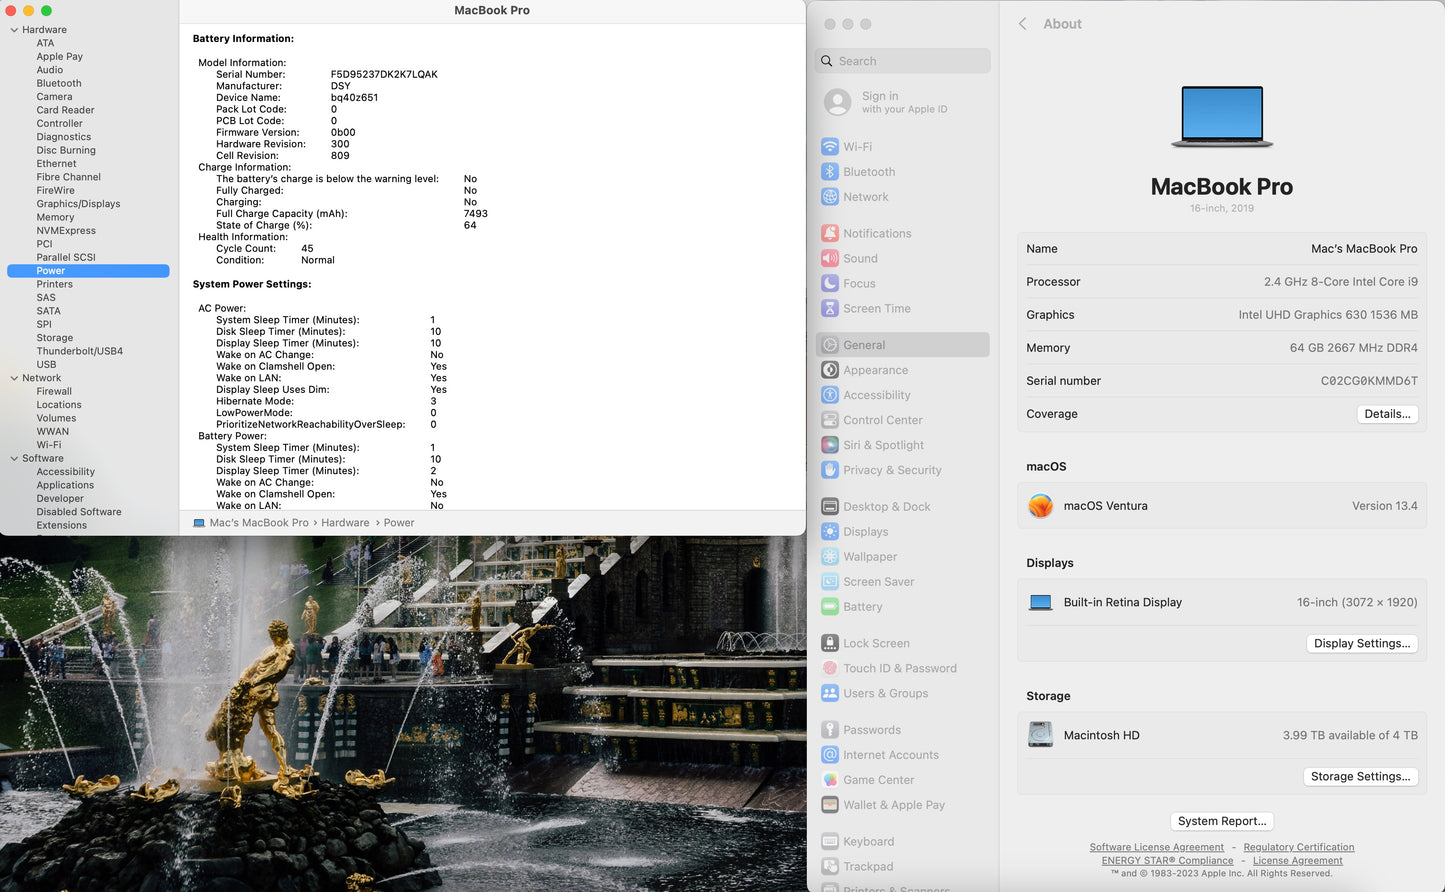Select the Bluetooth icon in System Settings
The image size is (1445, 892).
point(830,172)
